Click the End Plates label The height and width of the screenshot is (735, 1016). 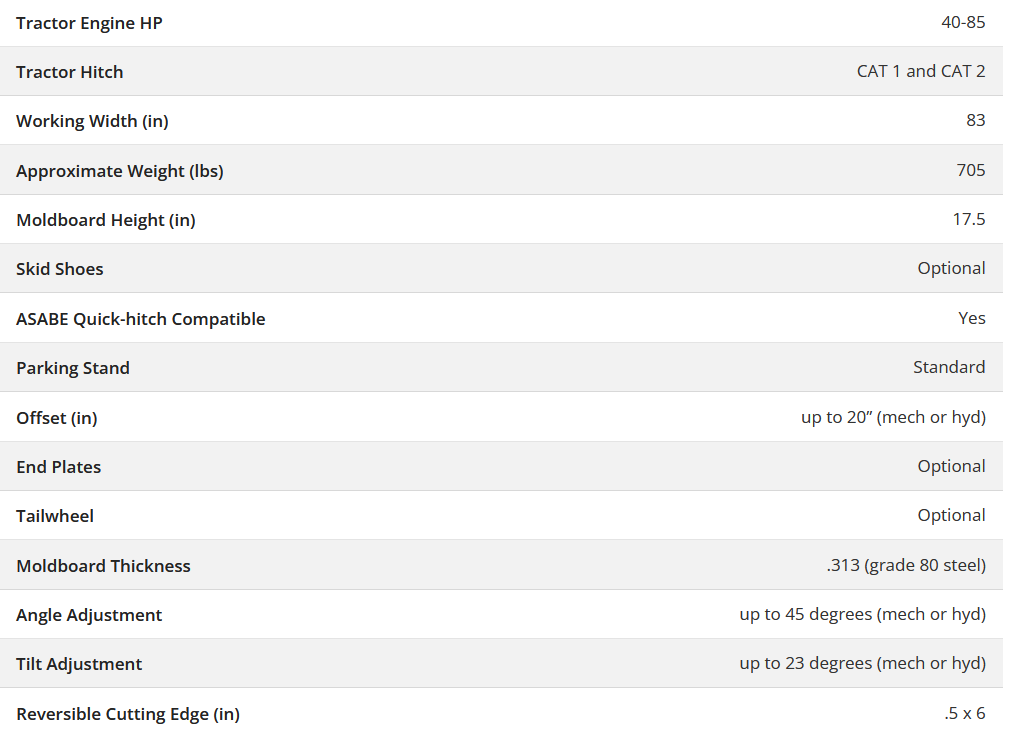pyautogui.click(x=59, y=467)
